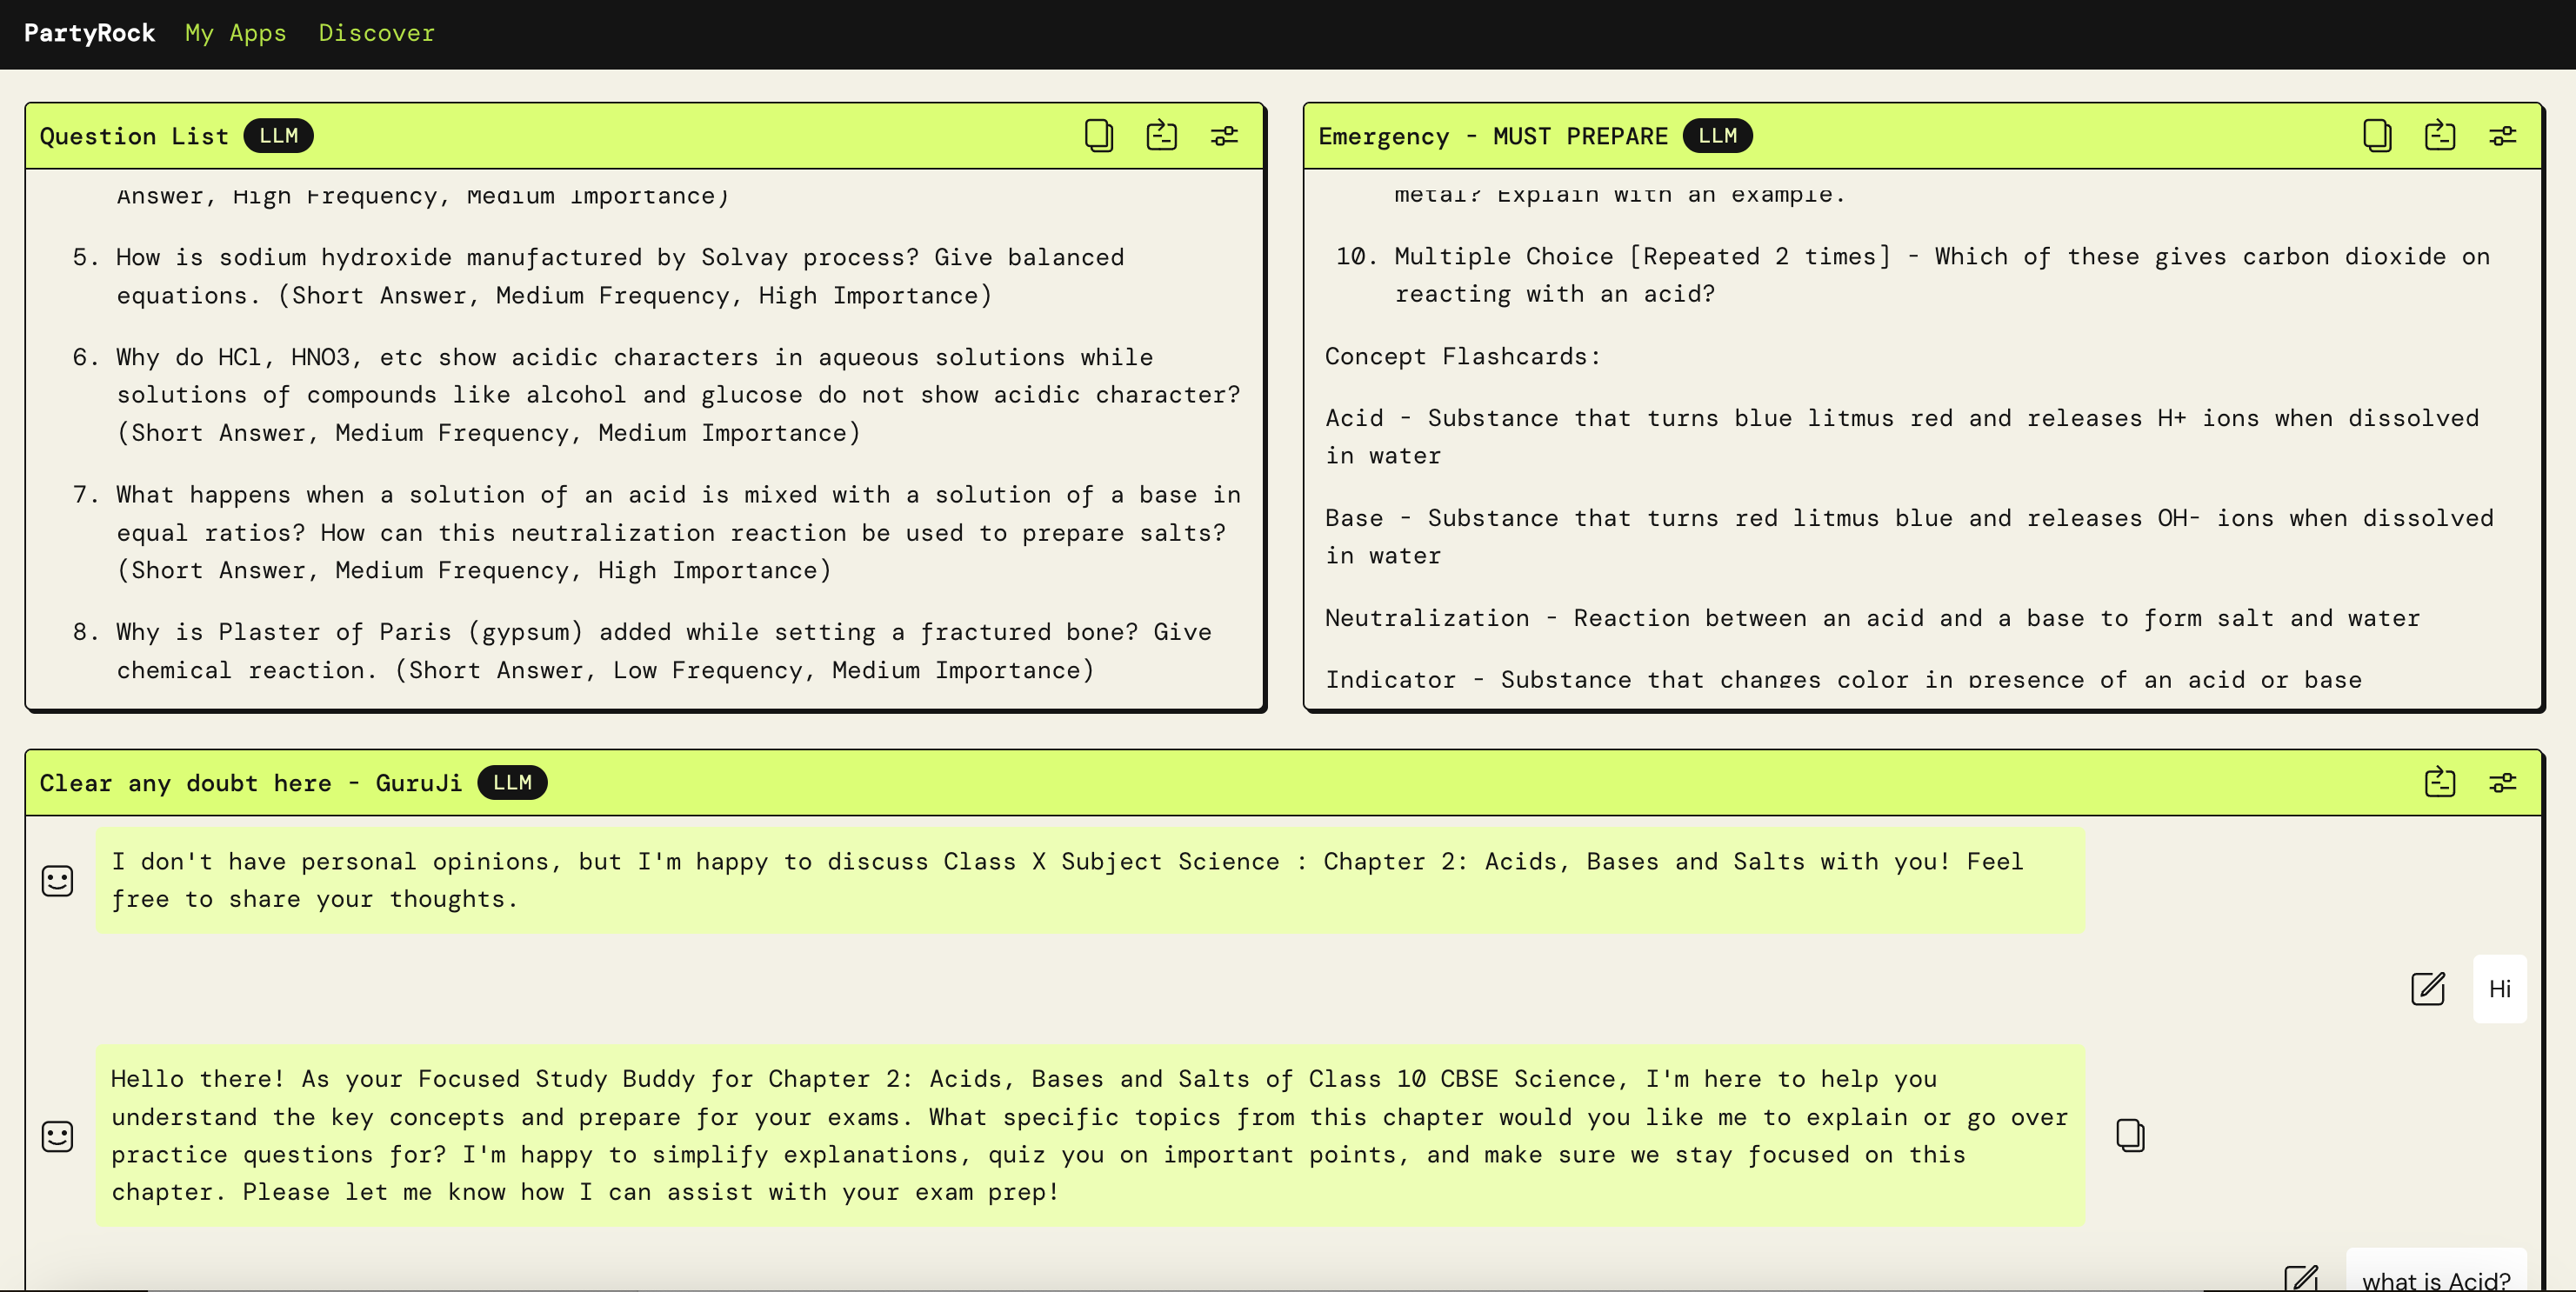Screen dimensions: 2576x1292
Task: Click the LLM badge on Question List
Action: (277, 136)
